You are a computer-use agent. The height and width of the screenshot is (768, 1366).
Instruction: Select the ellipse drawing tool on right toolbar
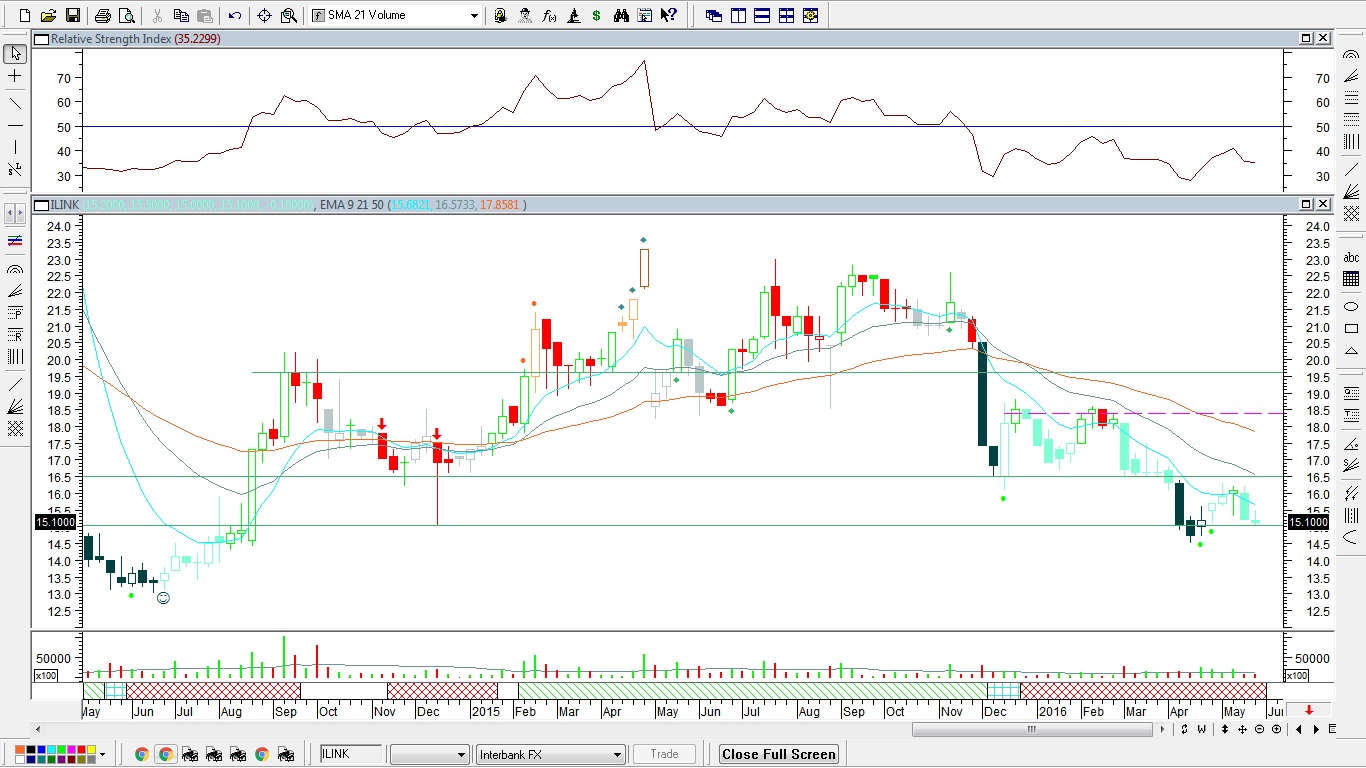coord(1351,306)
